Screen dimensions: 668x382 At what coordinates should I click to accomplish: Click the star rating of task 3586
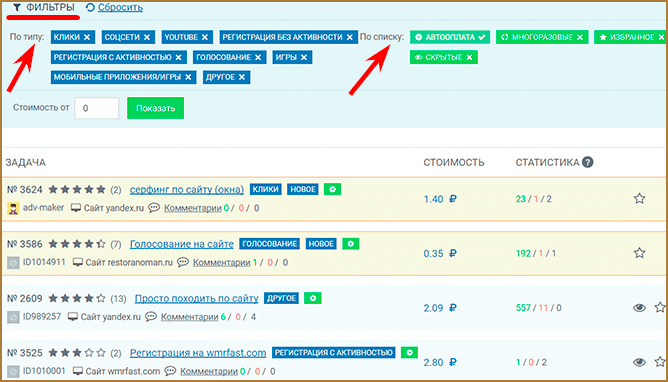point(77,244)
